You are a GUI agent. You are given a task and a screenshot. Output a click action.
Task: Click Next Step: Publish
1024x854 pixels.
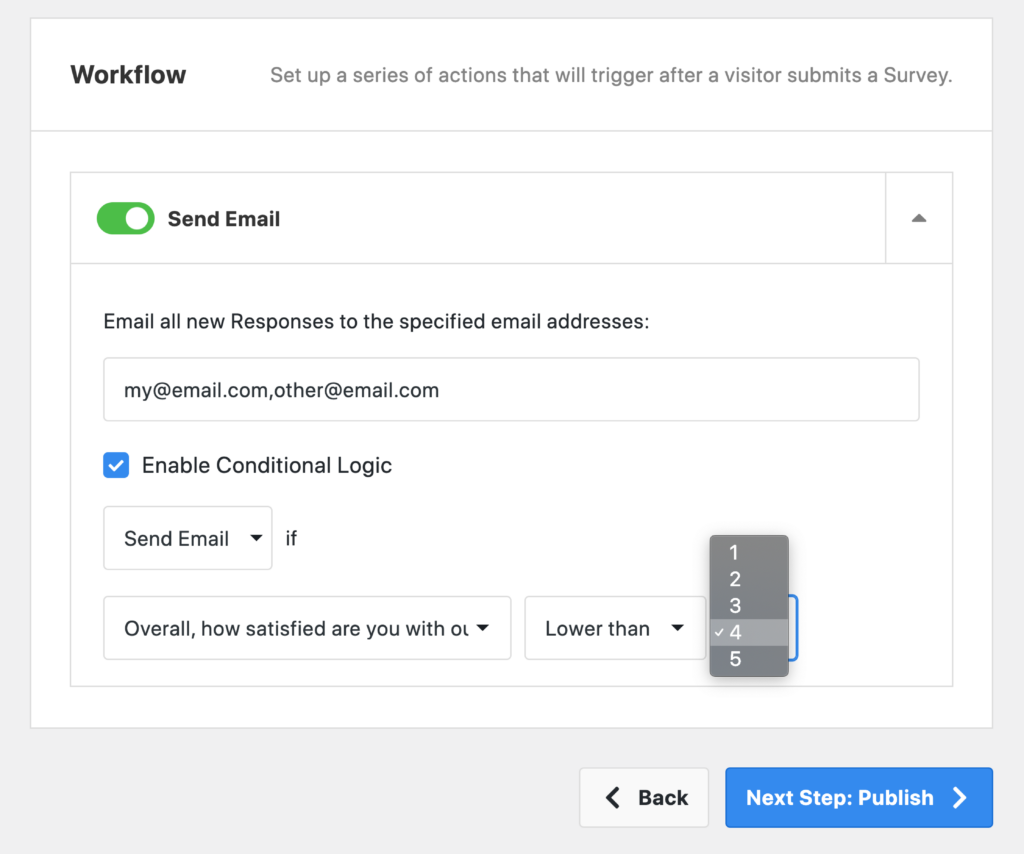859,797
